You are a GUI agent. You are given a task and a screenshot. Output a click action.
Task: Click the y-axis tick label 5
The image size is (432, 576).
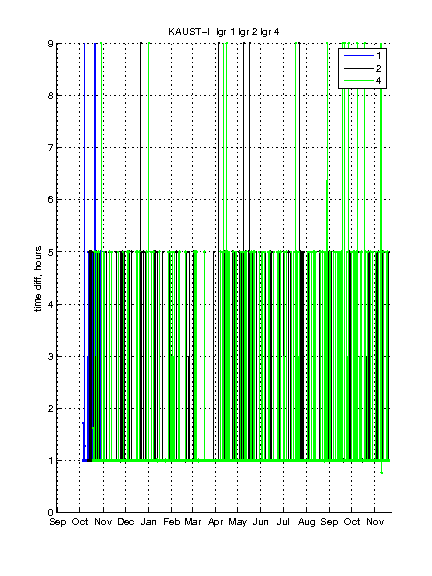[50, 252]
